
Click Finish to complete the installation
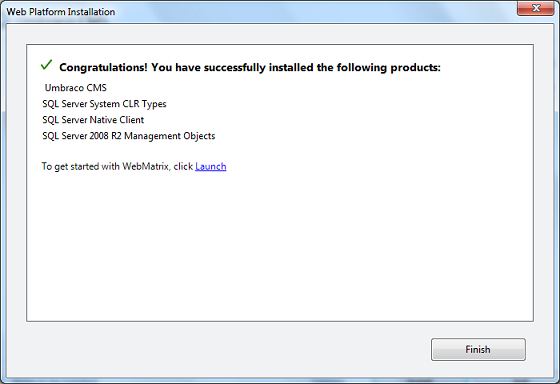tap(478, 349)
